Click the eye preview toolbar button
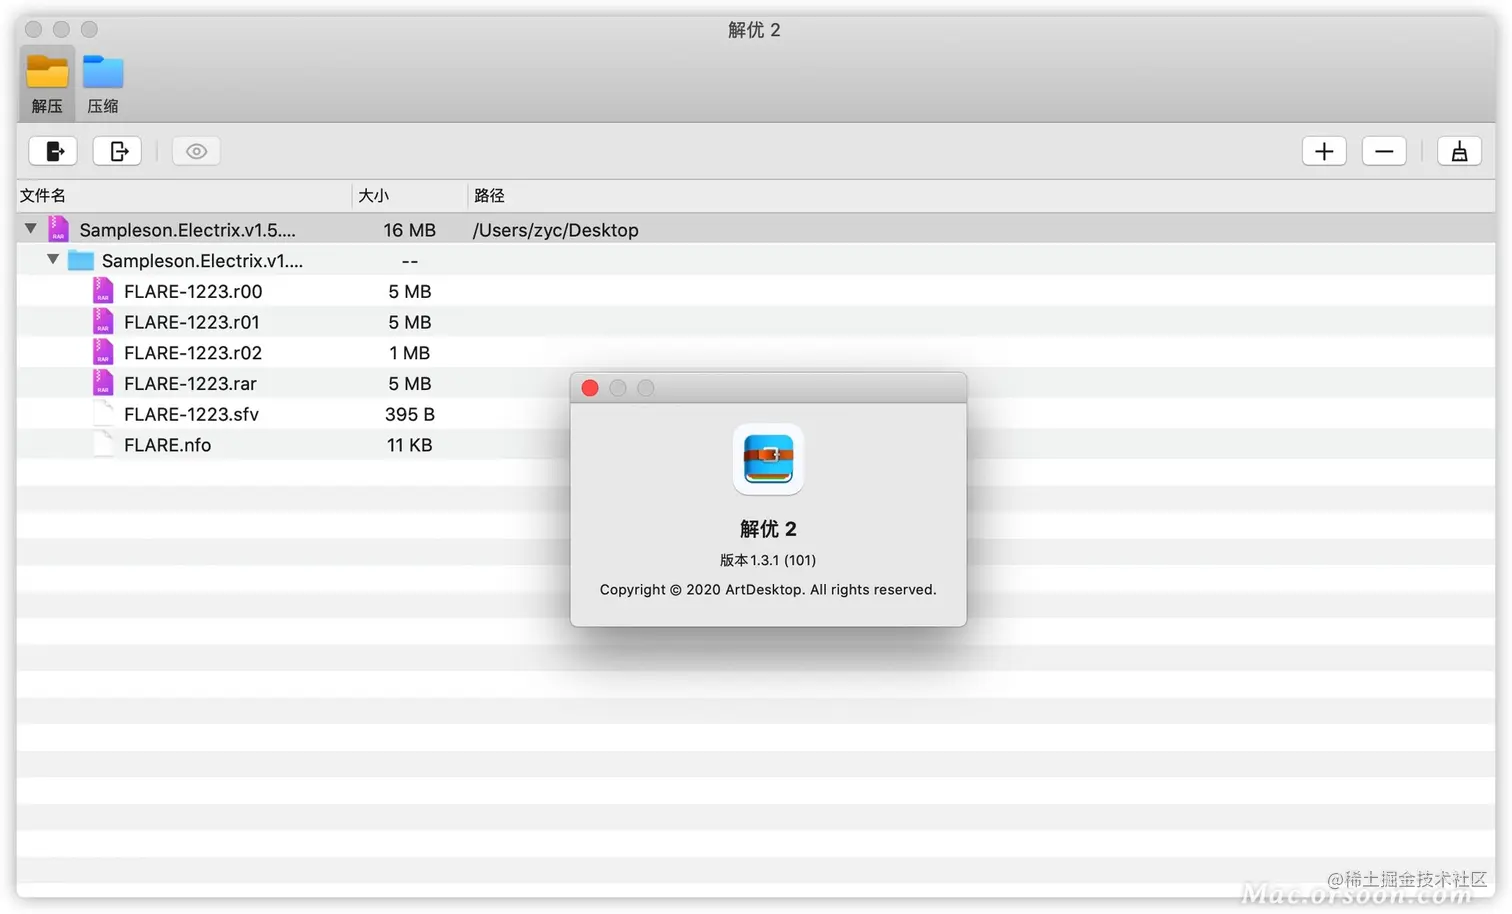 (x=196, y=151)
